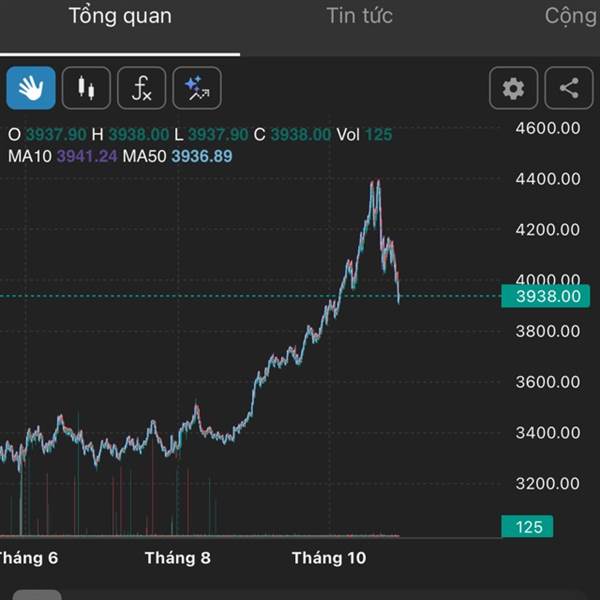Switch to the Tổng quan tab

pyautogui.click(x=120, y=16)
